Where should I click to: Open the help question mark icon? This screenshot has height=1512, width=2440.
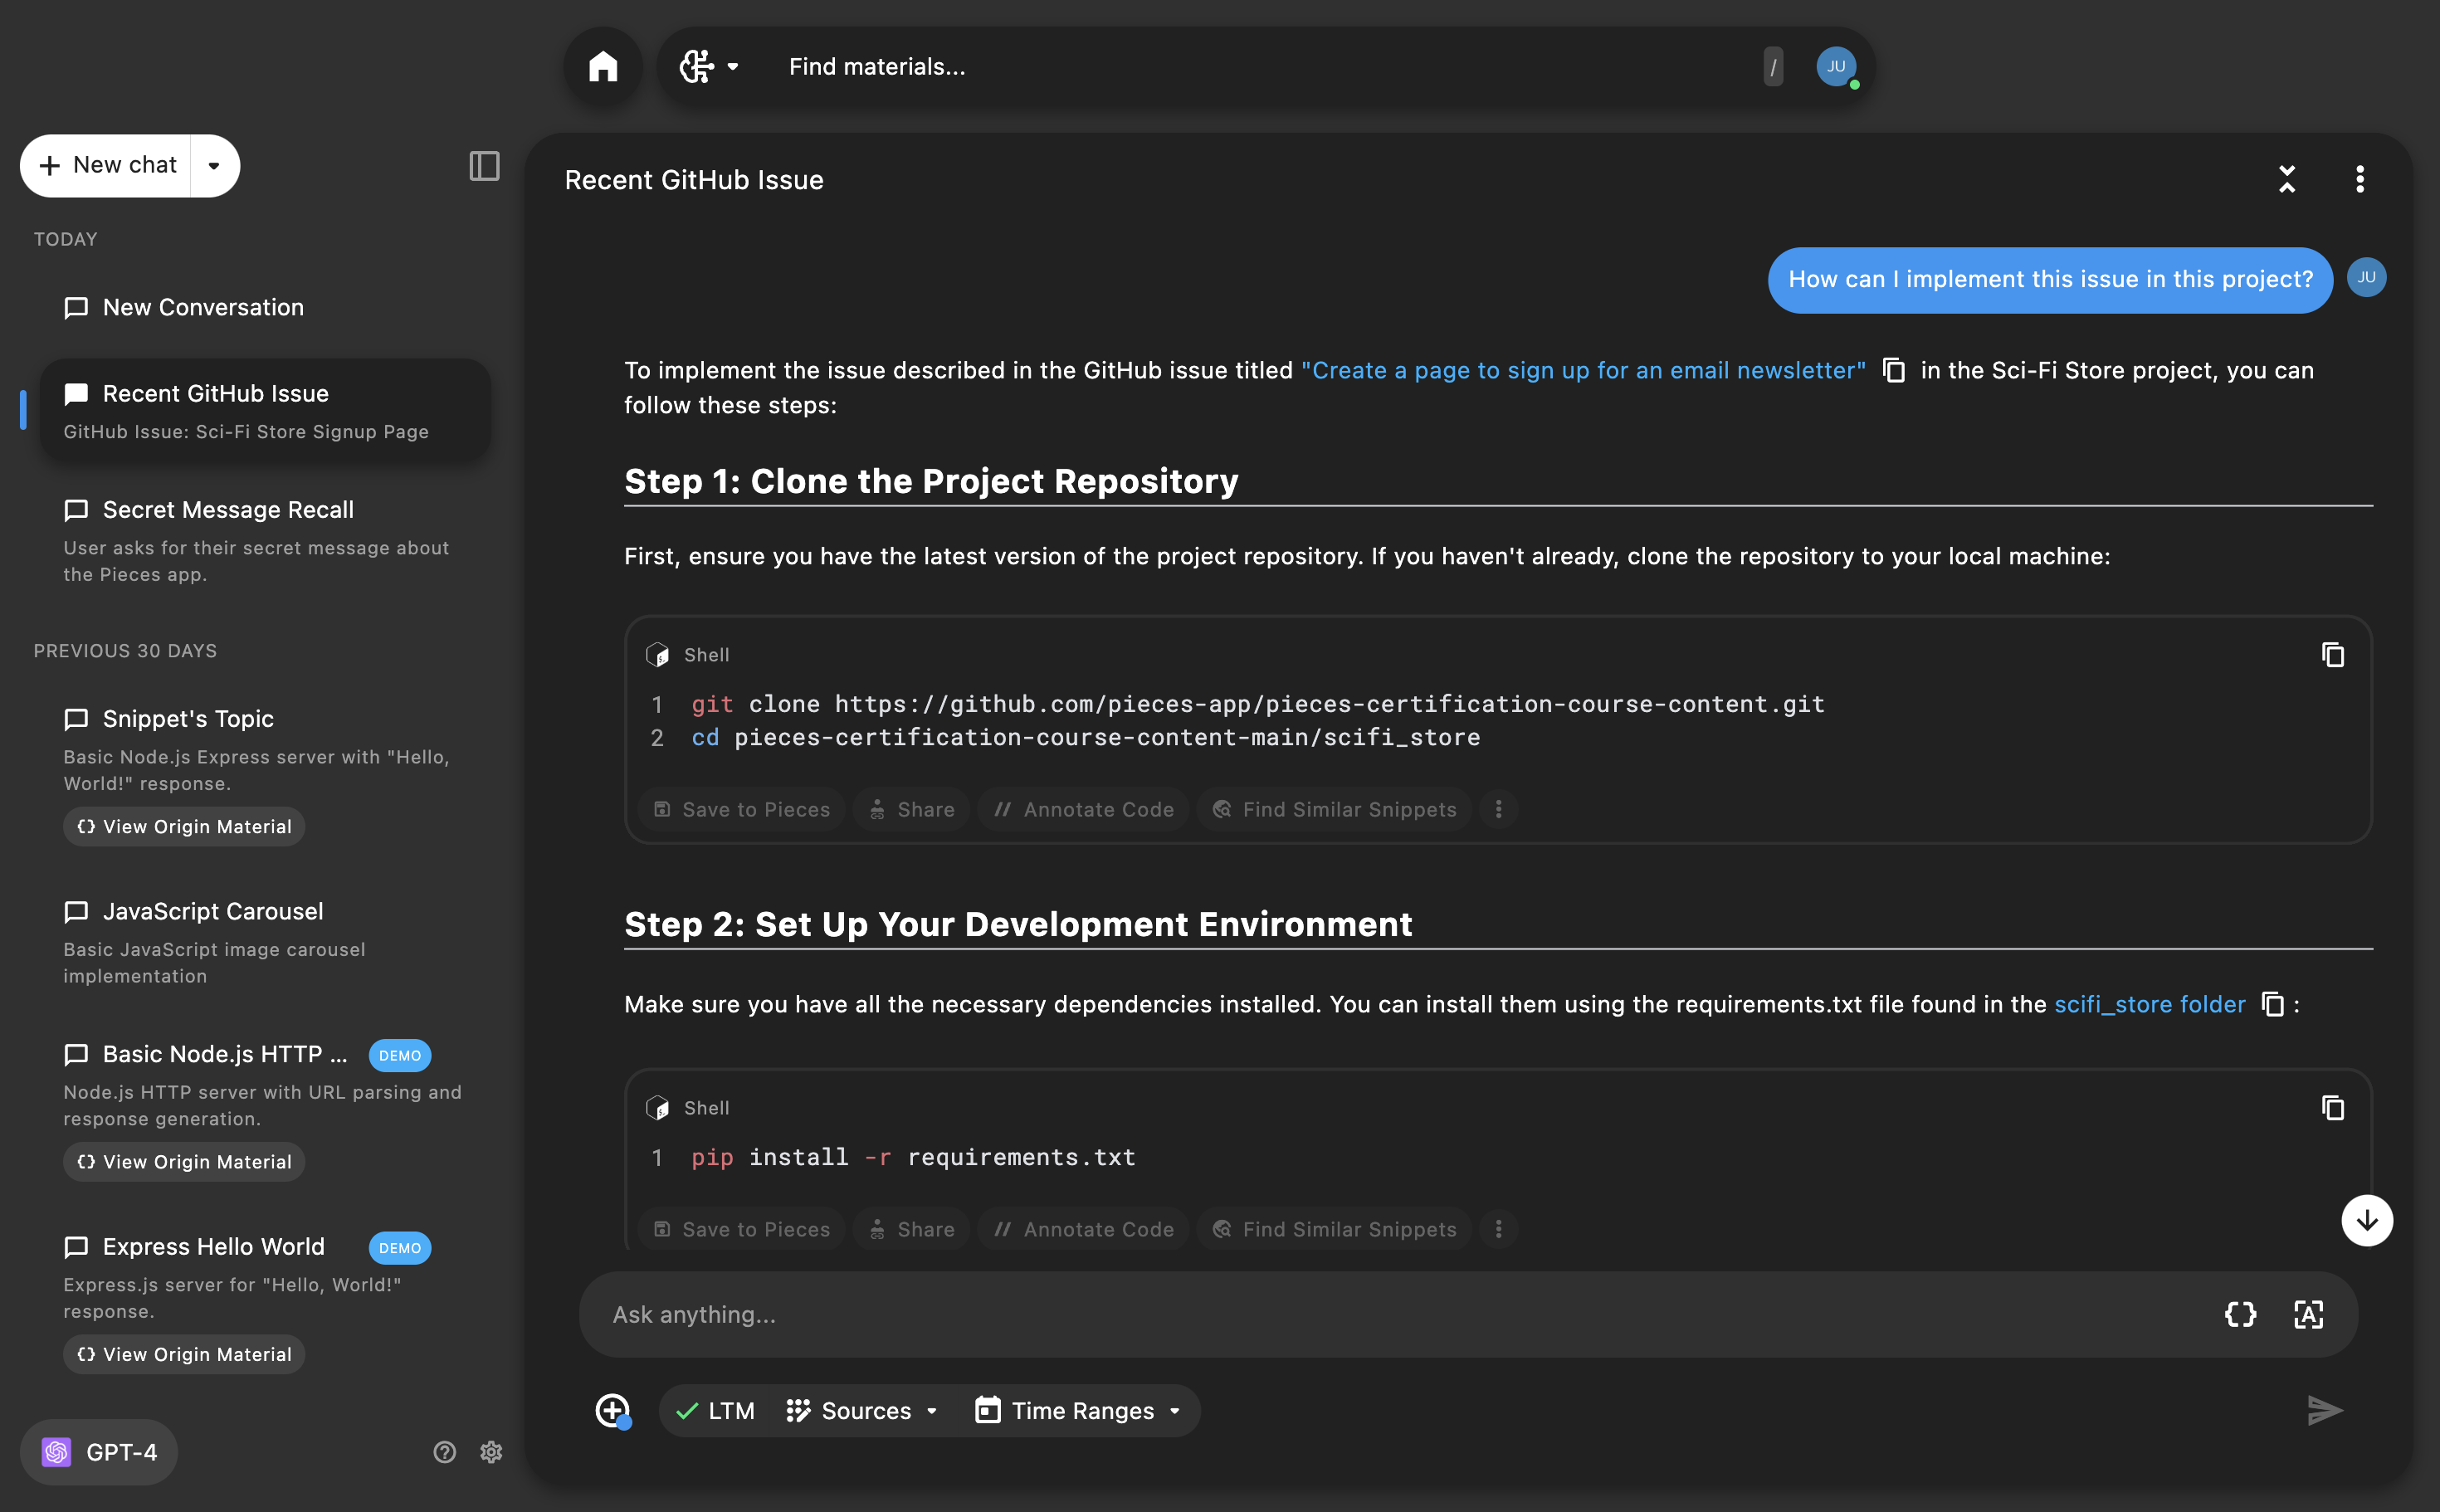point(444,1451)
